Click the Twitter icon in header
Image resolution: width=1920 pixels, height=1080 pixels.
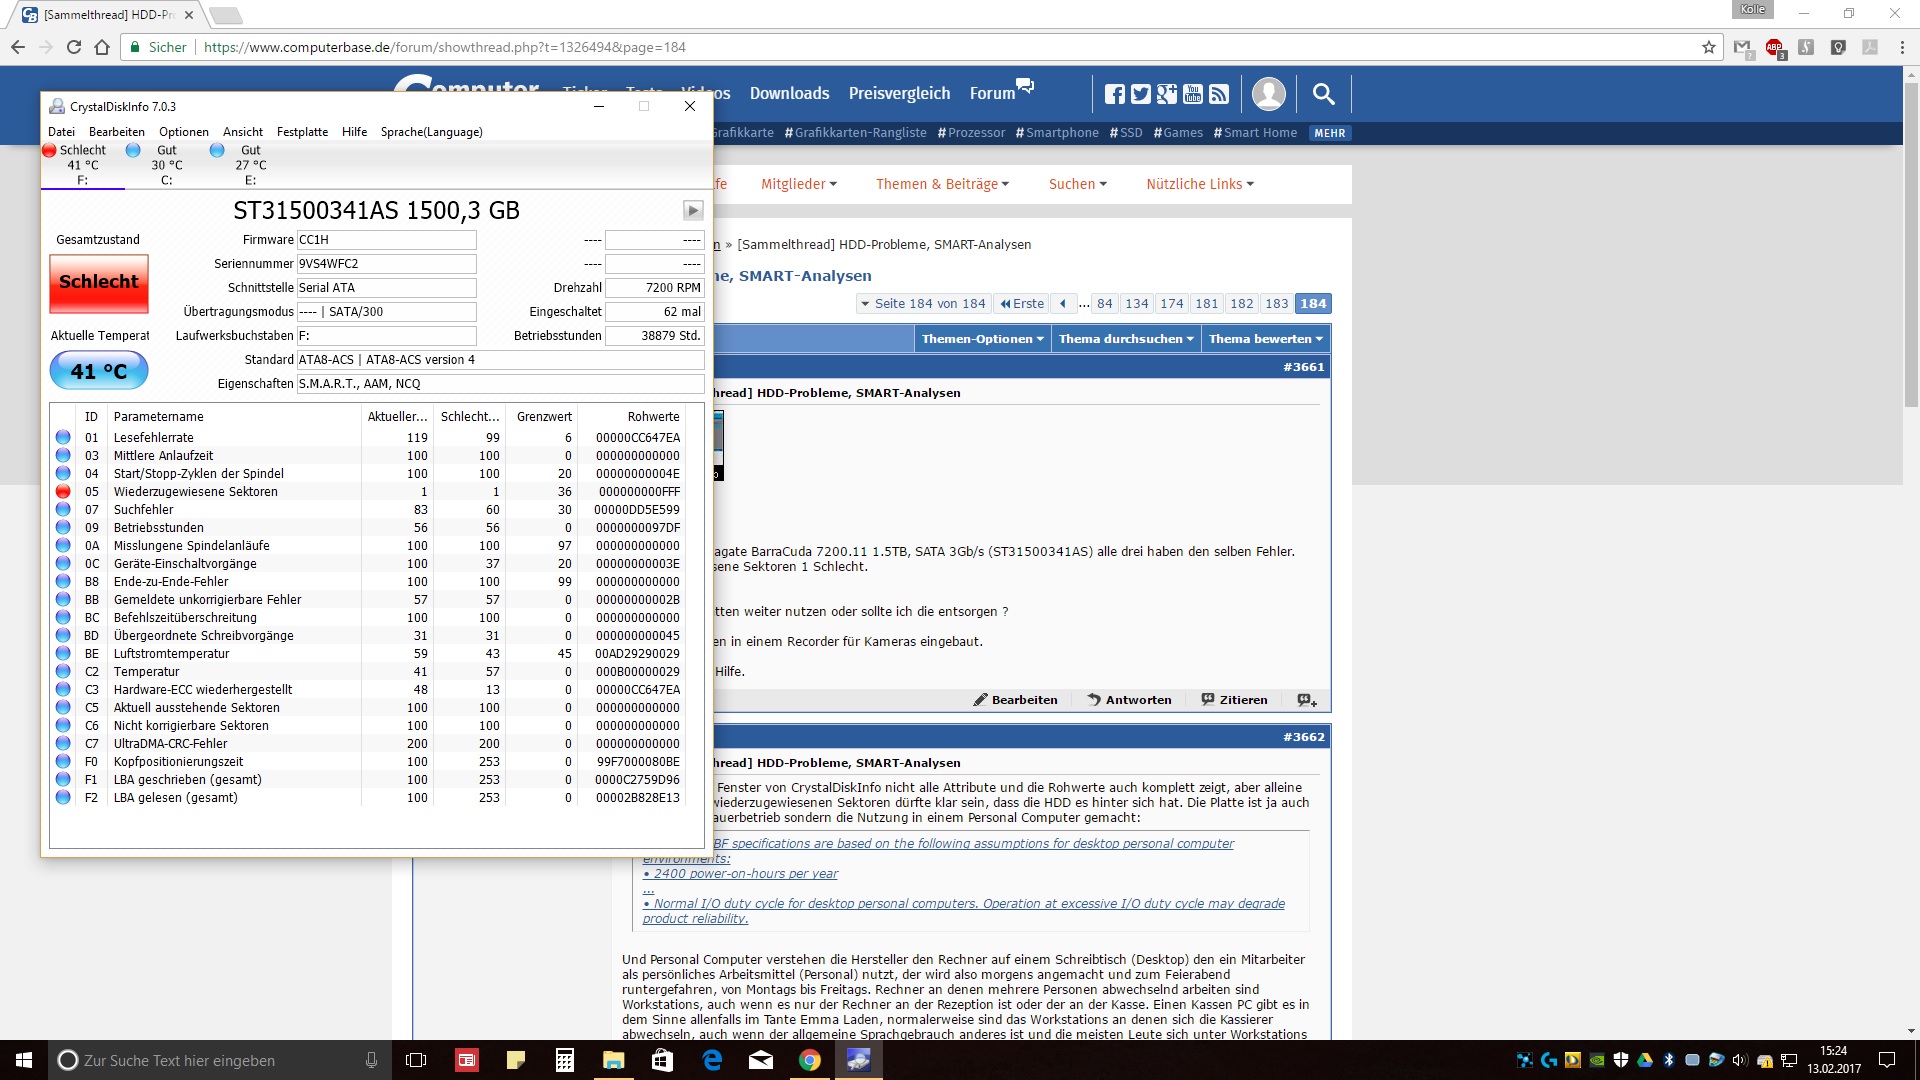[1141, 94]
